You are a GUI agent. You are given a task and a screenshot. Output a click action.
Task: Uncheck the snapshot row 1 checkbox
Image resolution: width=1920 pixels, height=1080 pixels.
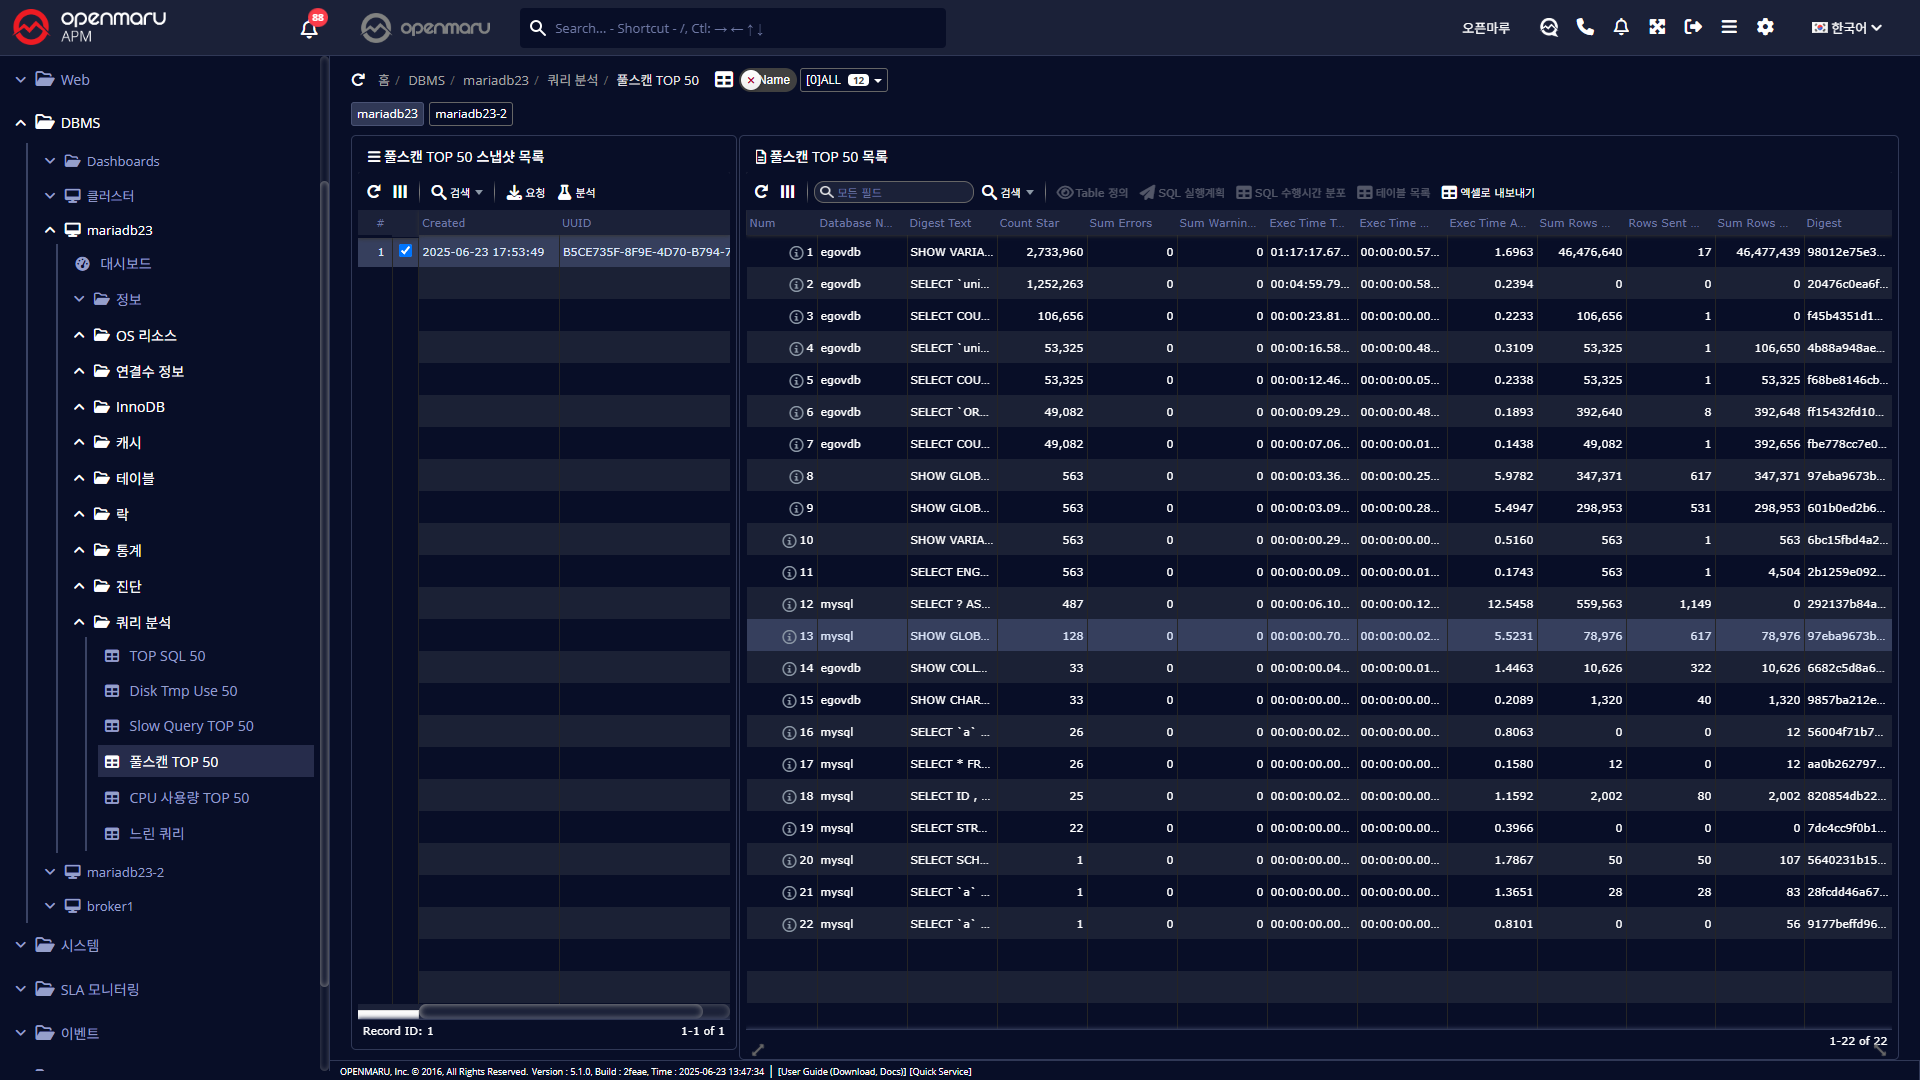pos(405,251)
